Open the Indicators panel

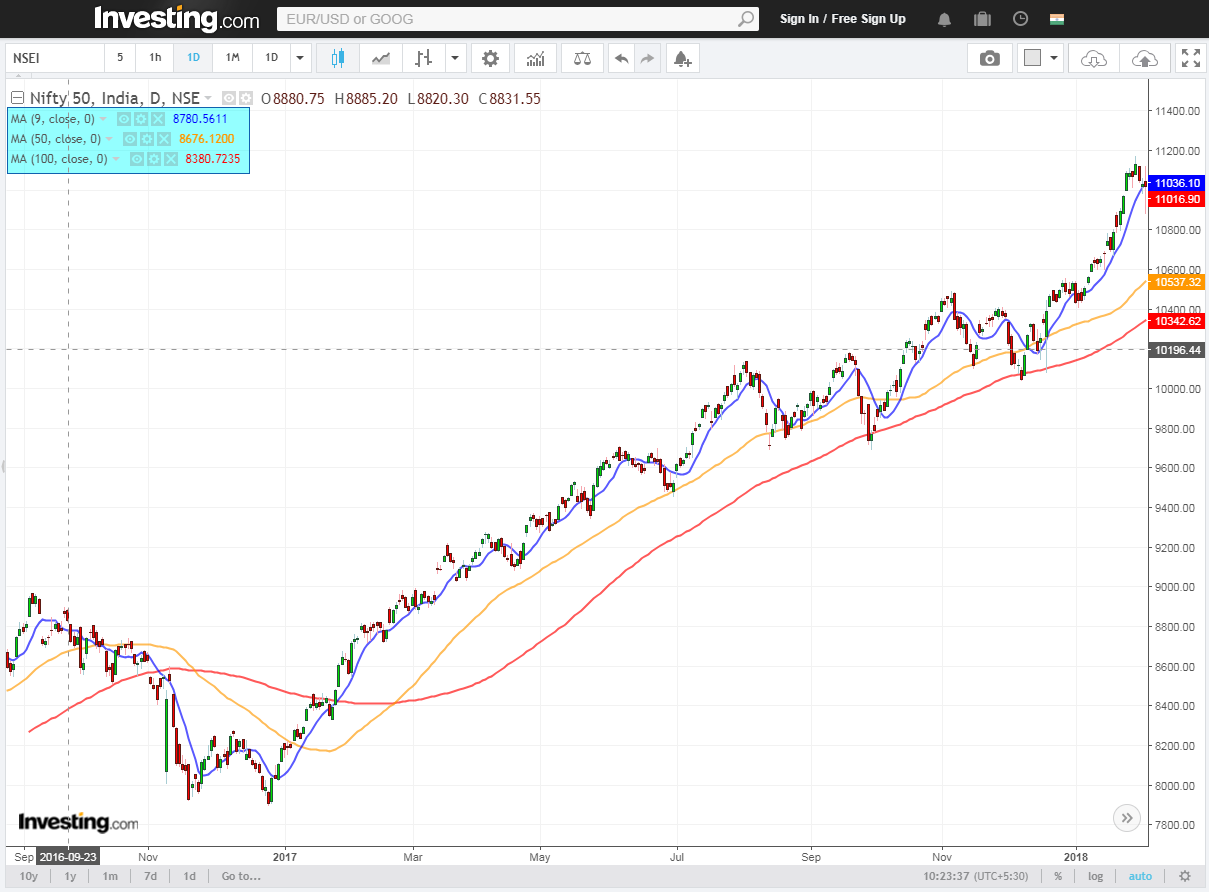[535, 58]
